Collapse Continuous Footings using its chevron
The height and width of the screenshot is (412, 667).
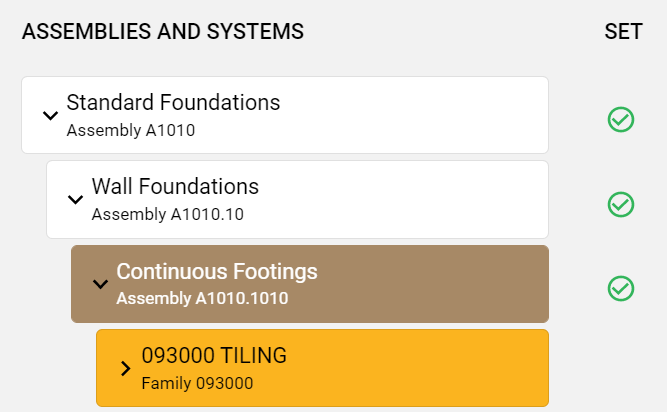point(100,284)
